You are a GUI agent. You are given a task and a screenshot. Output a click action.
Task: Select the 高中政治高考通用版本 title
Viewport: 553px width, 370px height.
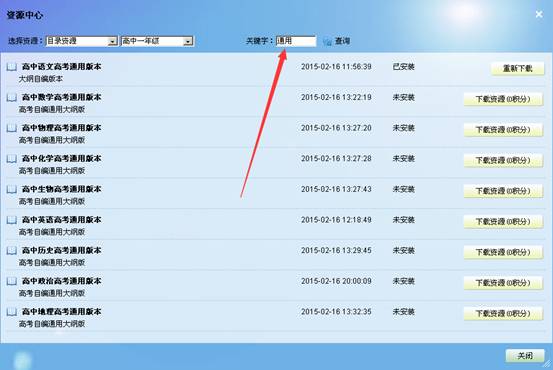pos(61,281)
